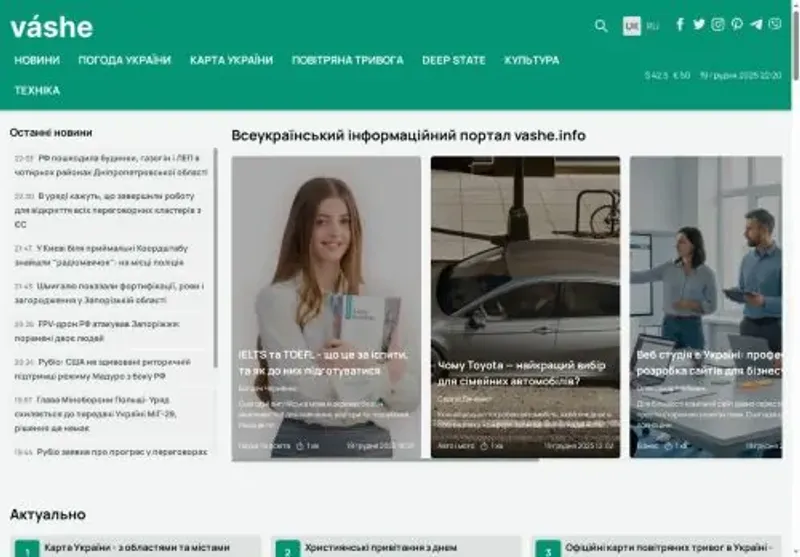The width and height of the screenshot is (800, 557).
Task: Open news about Київ Координаційний штаб радіомаячок
Action: (101, 255)
